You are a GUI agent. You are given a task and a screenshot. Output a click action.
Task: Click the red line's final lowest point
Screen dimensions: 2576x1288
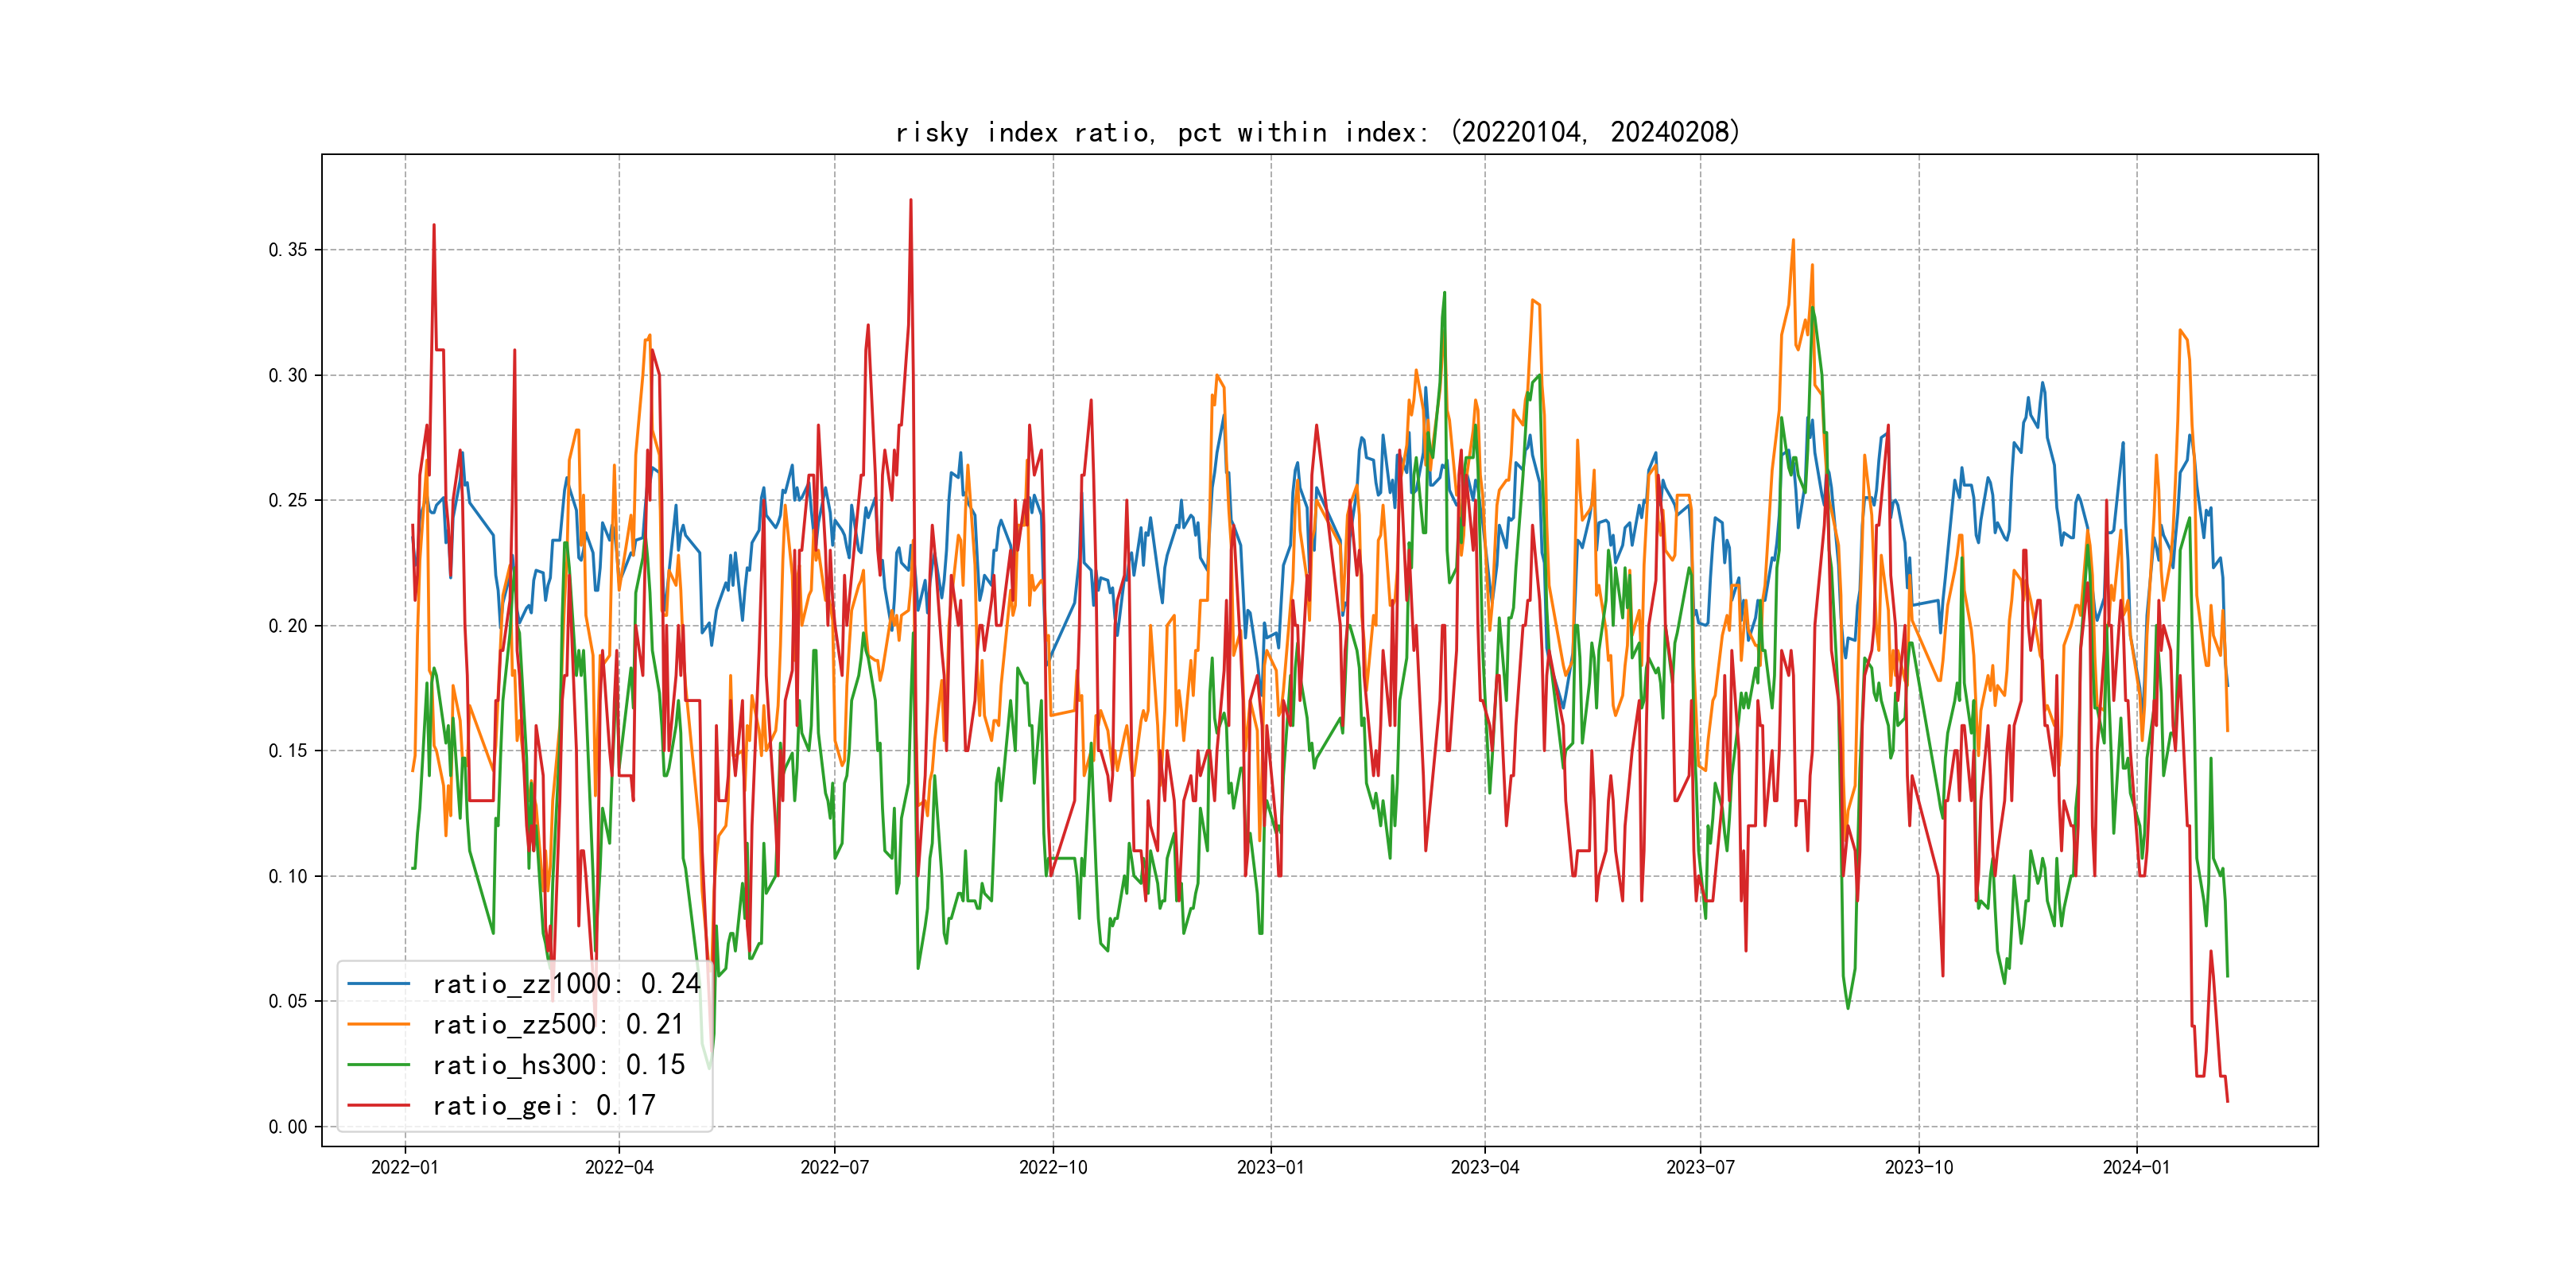pos(2227,1101)
